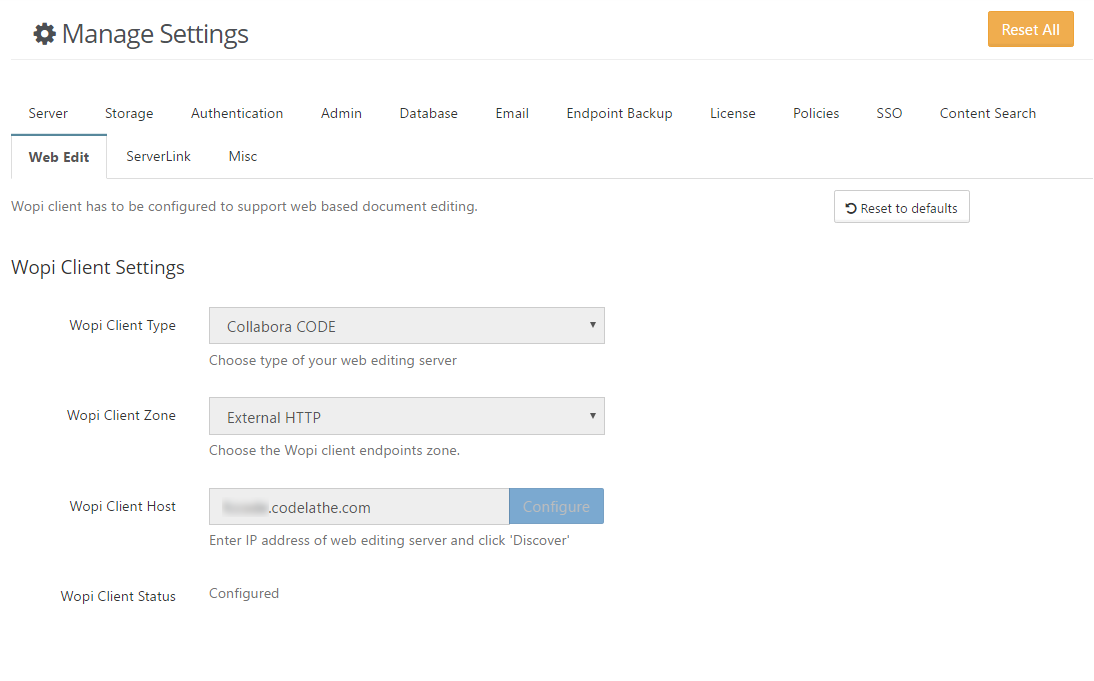Select the Policies tab
1094x681 pixels.
pos(816,113)
